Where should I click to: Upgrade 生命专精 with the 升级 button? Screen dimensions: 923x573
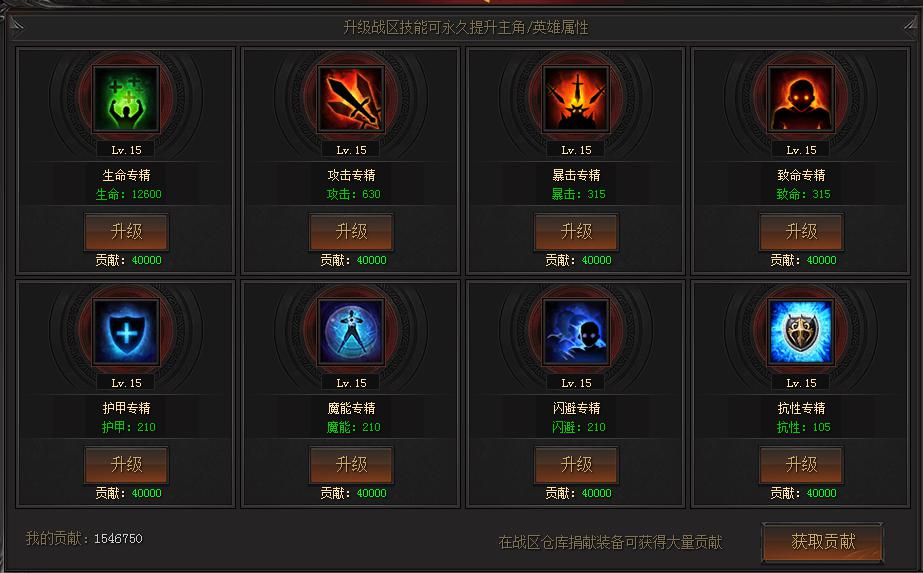(x=126, y=231)
